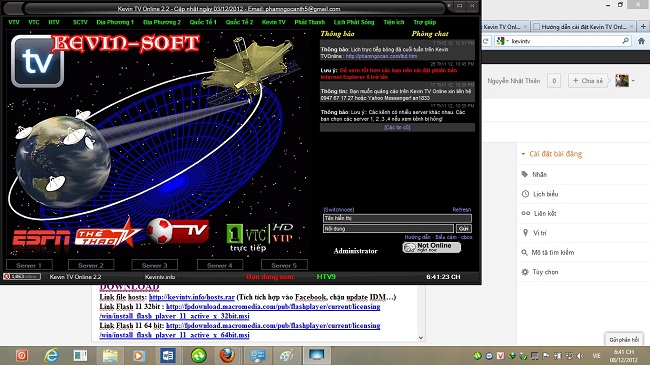The width and height of the screenshot is (650, 365).
Task: Open the Kevin TV menu
Action: click(274, 22)
